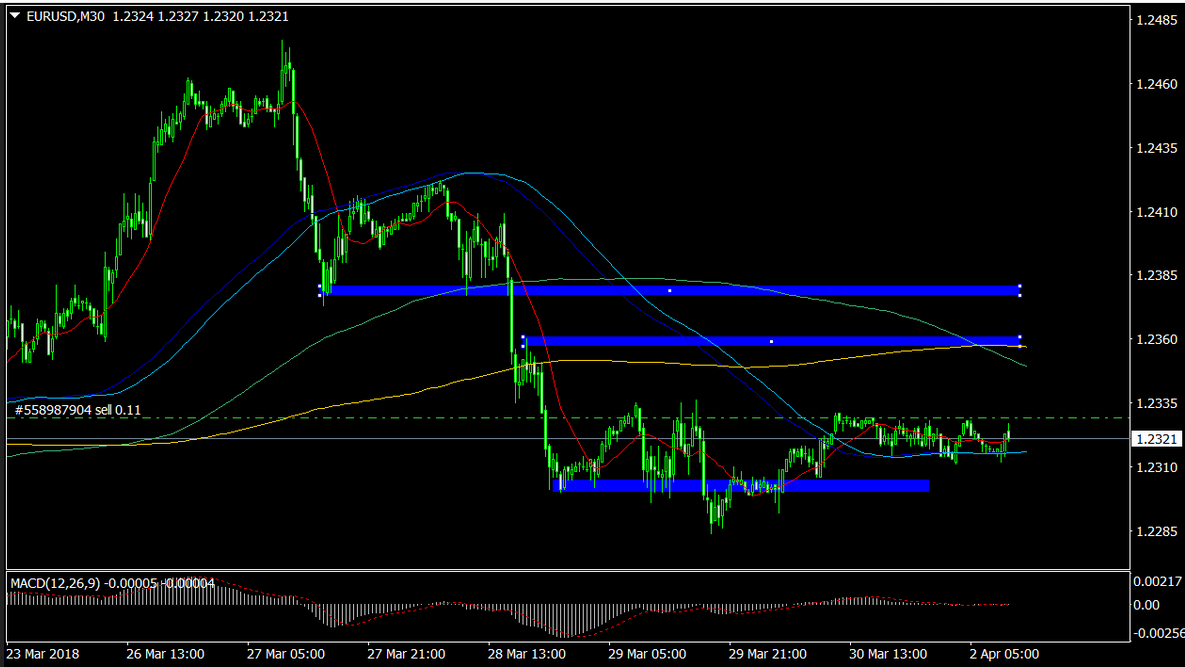Click the center handle of the upper blue rectangle
1185x667 pixels.
tap(669, 290)
